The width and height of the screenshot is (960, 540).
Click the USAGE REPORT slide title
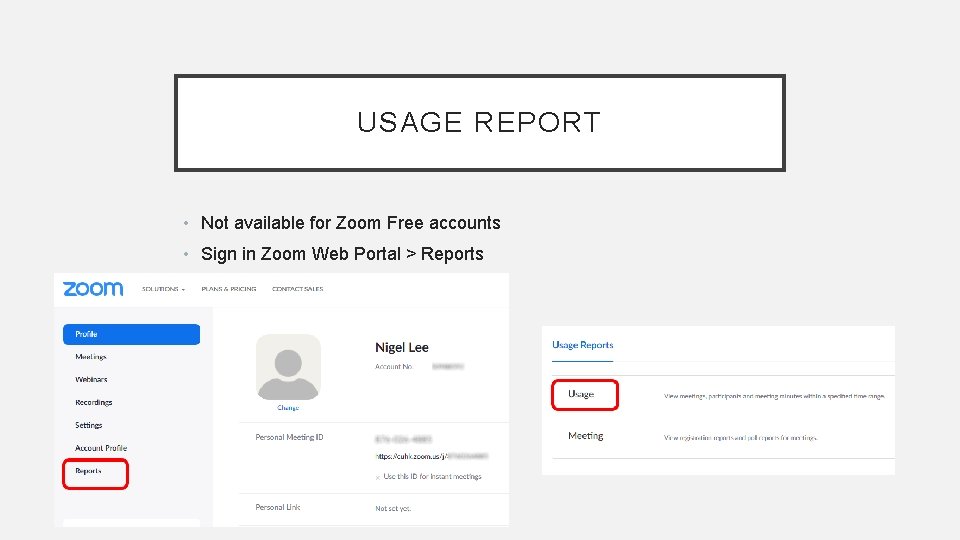[479, 122]
